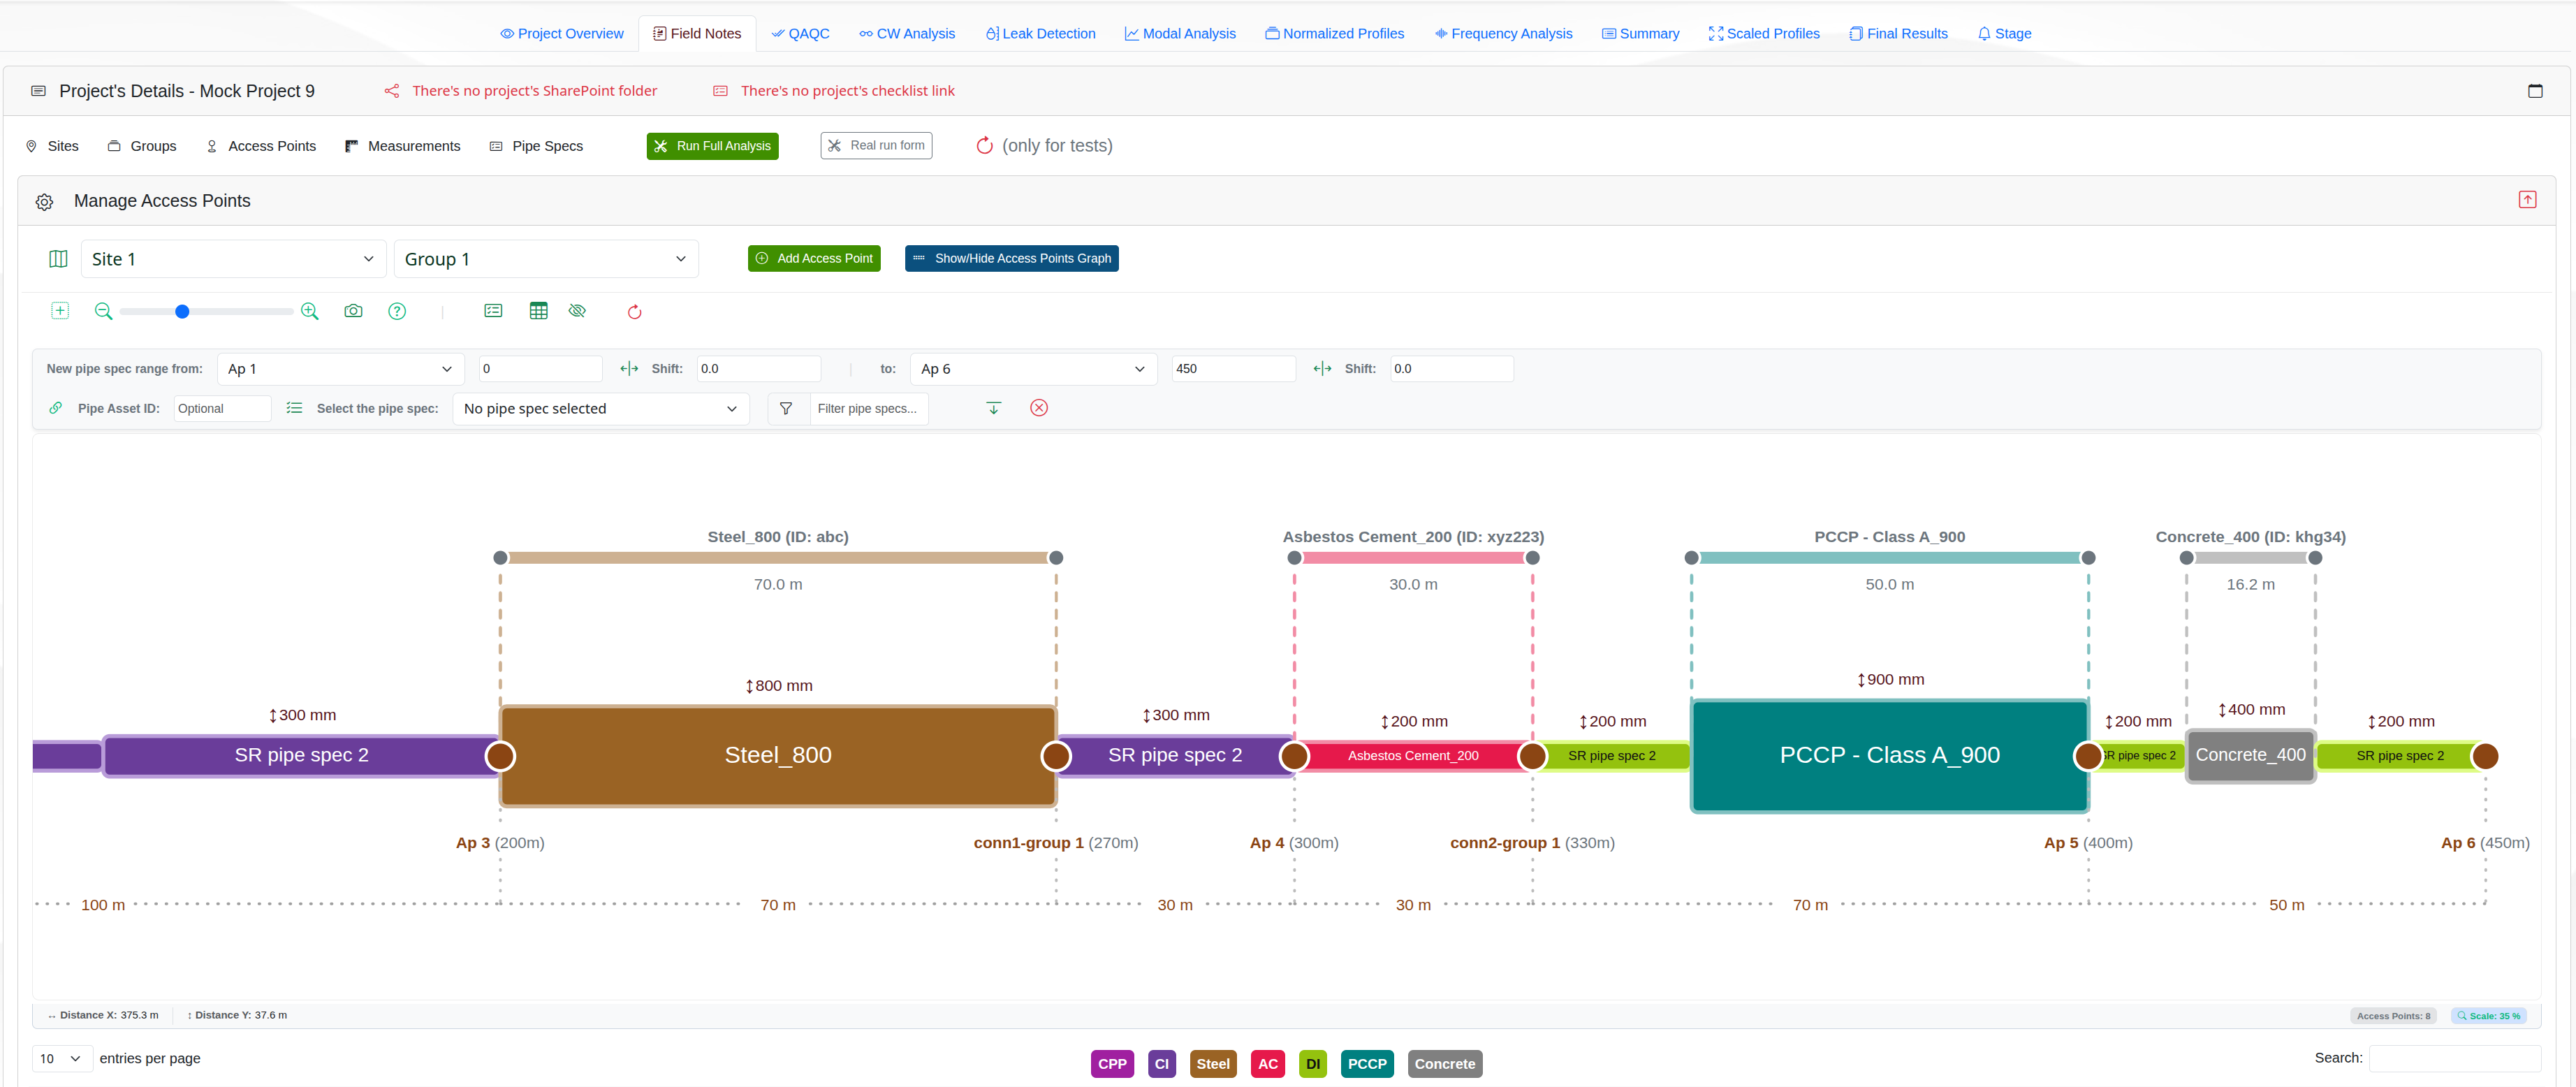Take a graph snapshot with camera icon
Screen dimensions: 2576x1087
click(353, 311)
